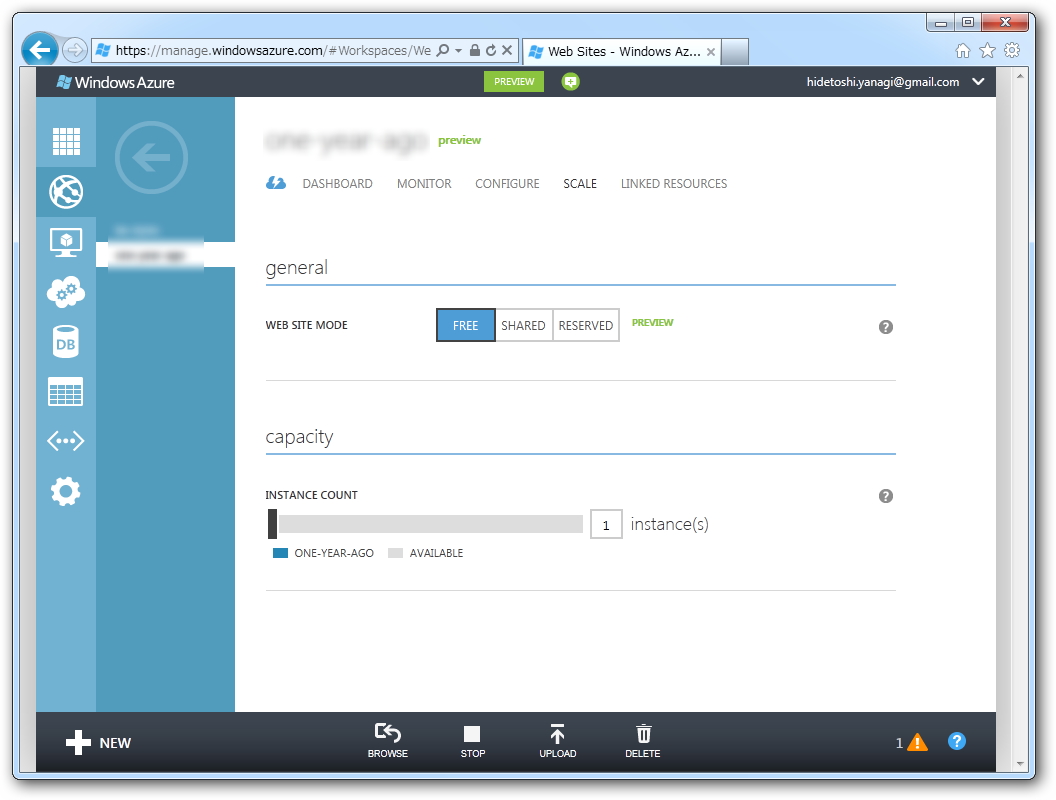
Task: Show help for Instance Count
Action: (x=886, y=496)
